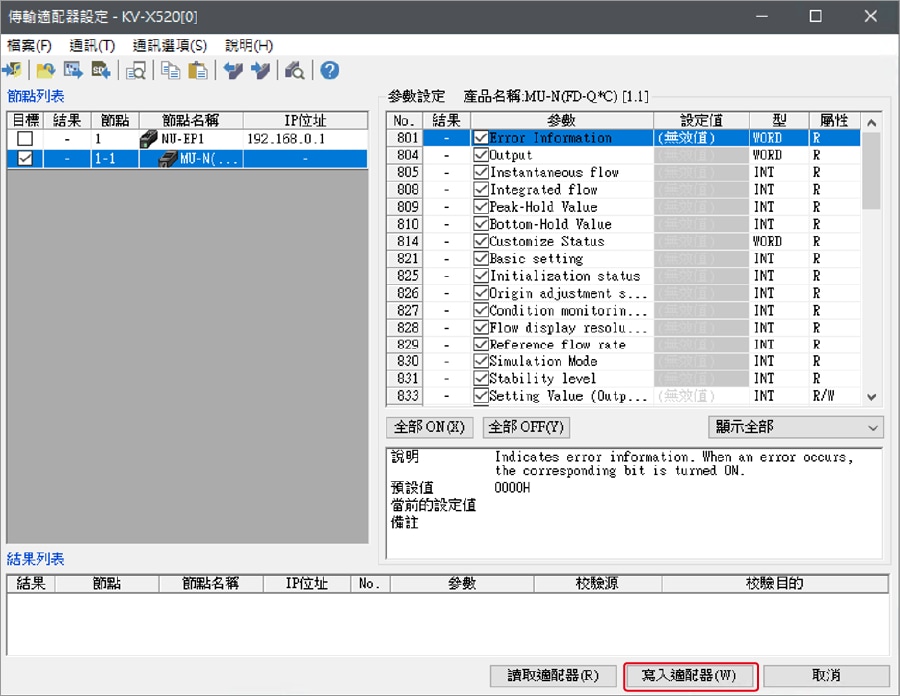Uncheck the Instantaneous flow parameter checkbox
Image resolution: width=900 pixels, height=696 pixels.
pyautogui.click(x=481, y=172)
